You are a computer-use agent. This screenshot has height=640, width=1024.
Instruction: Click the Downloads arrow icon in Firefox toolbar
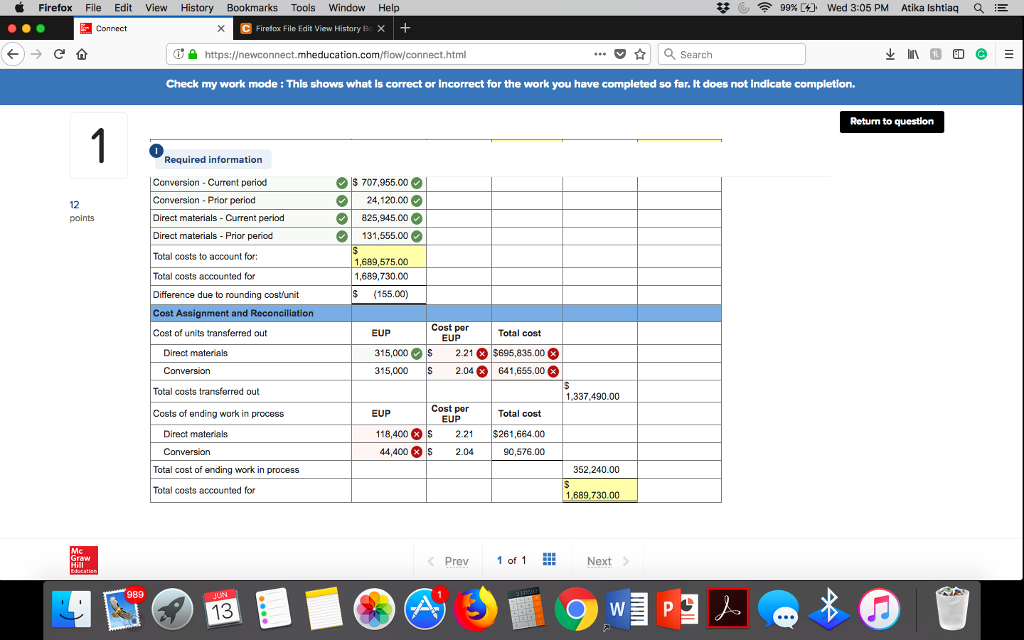890,53
